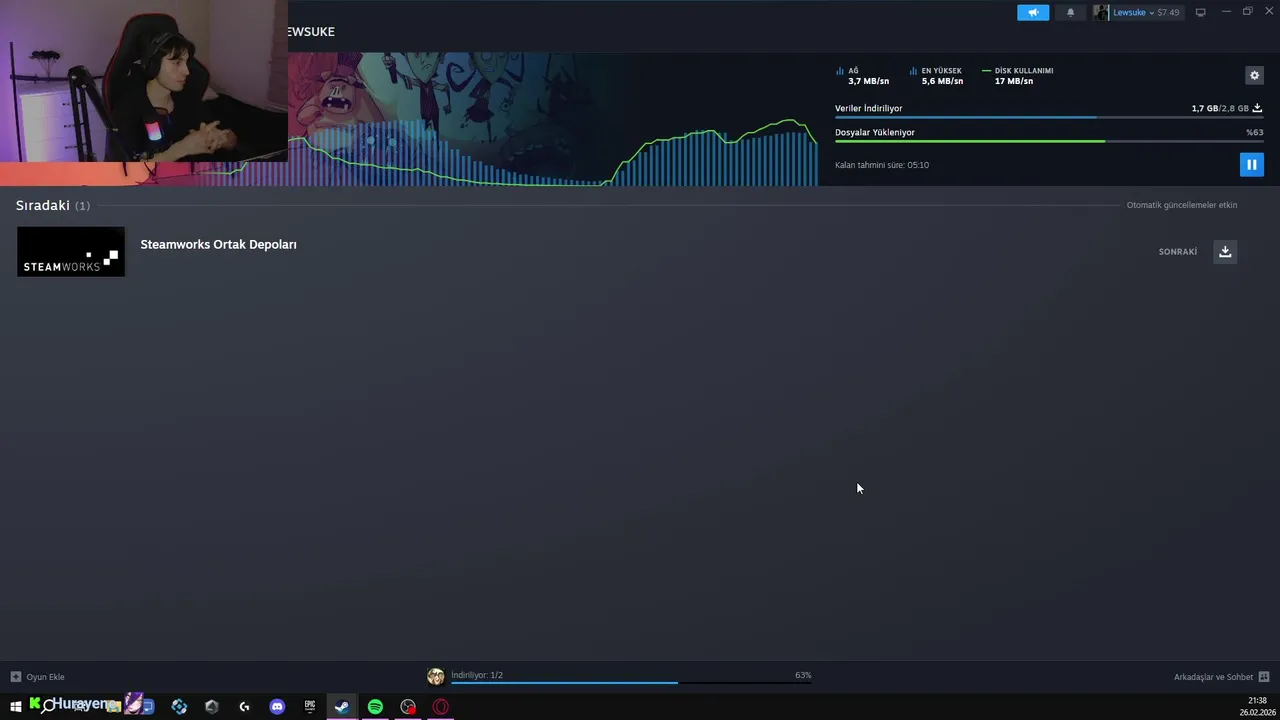Image resolution: width=1280 pixels, height=720 pixels.
Task: Open Logitech G HUB from the taskbar
Action: 244,707
